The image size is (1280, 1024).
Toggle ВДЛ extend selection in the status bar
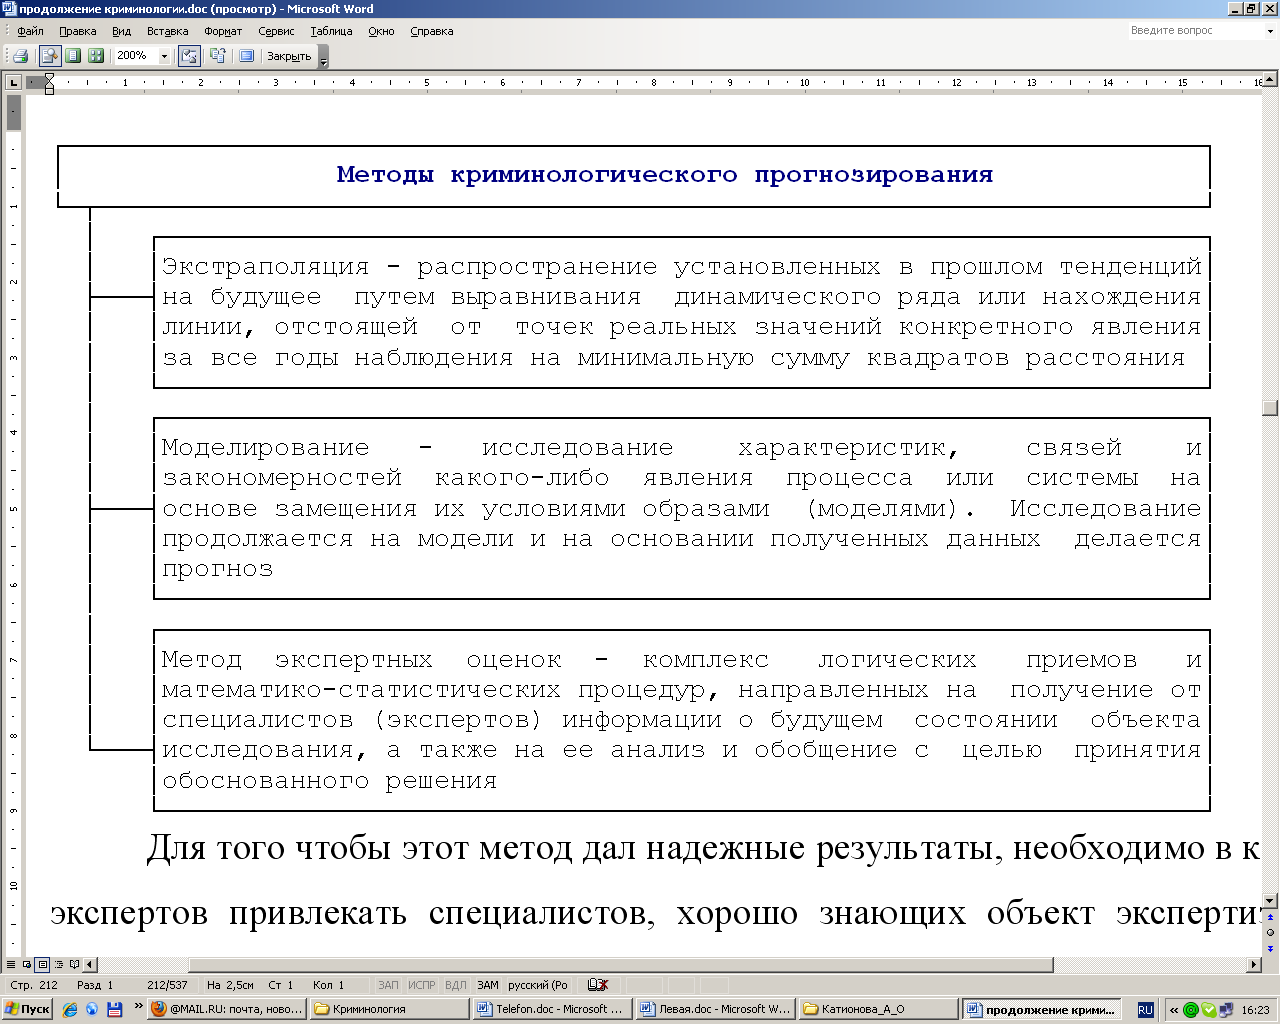tap(455, 985)
